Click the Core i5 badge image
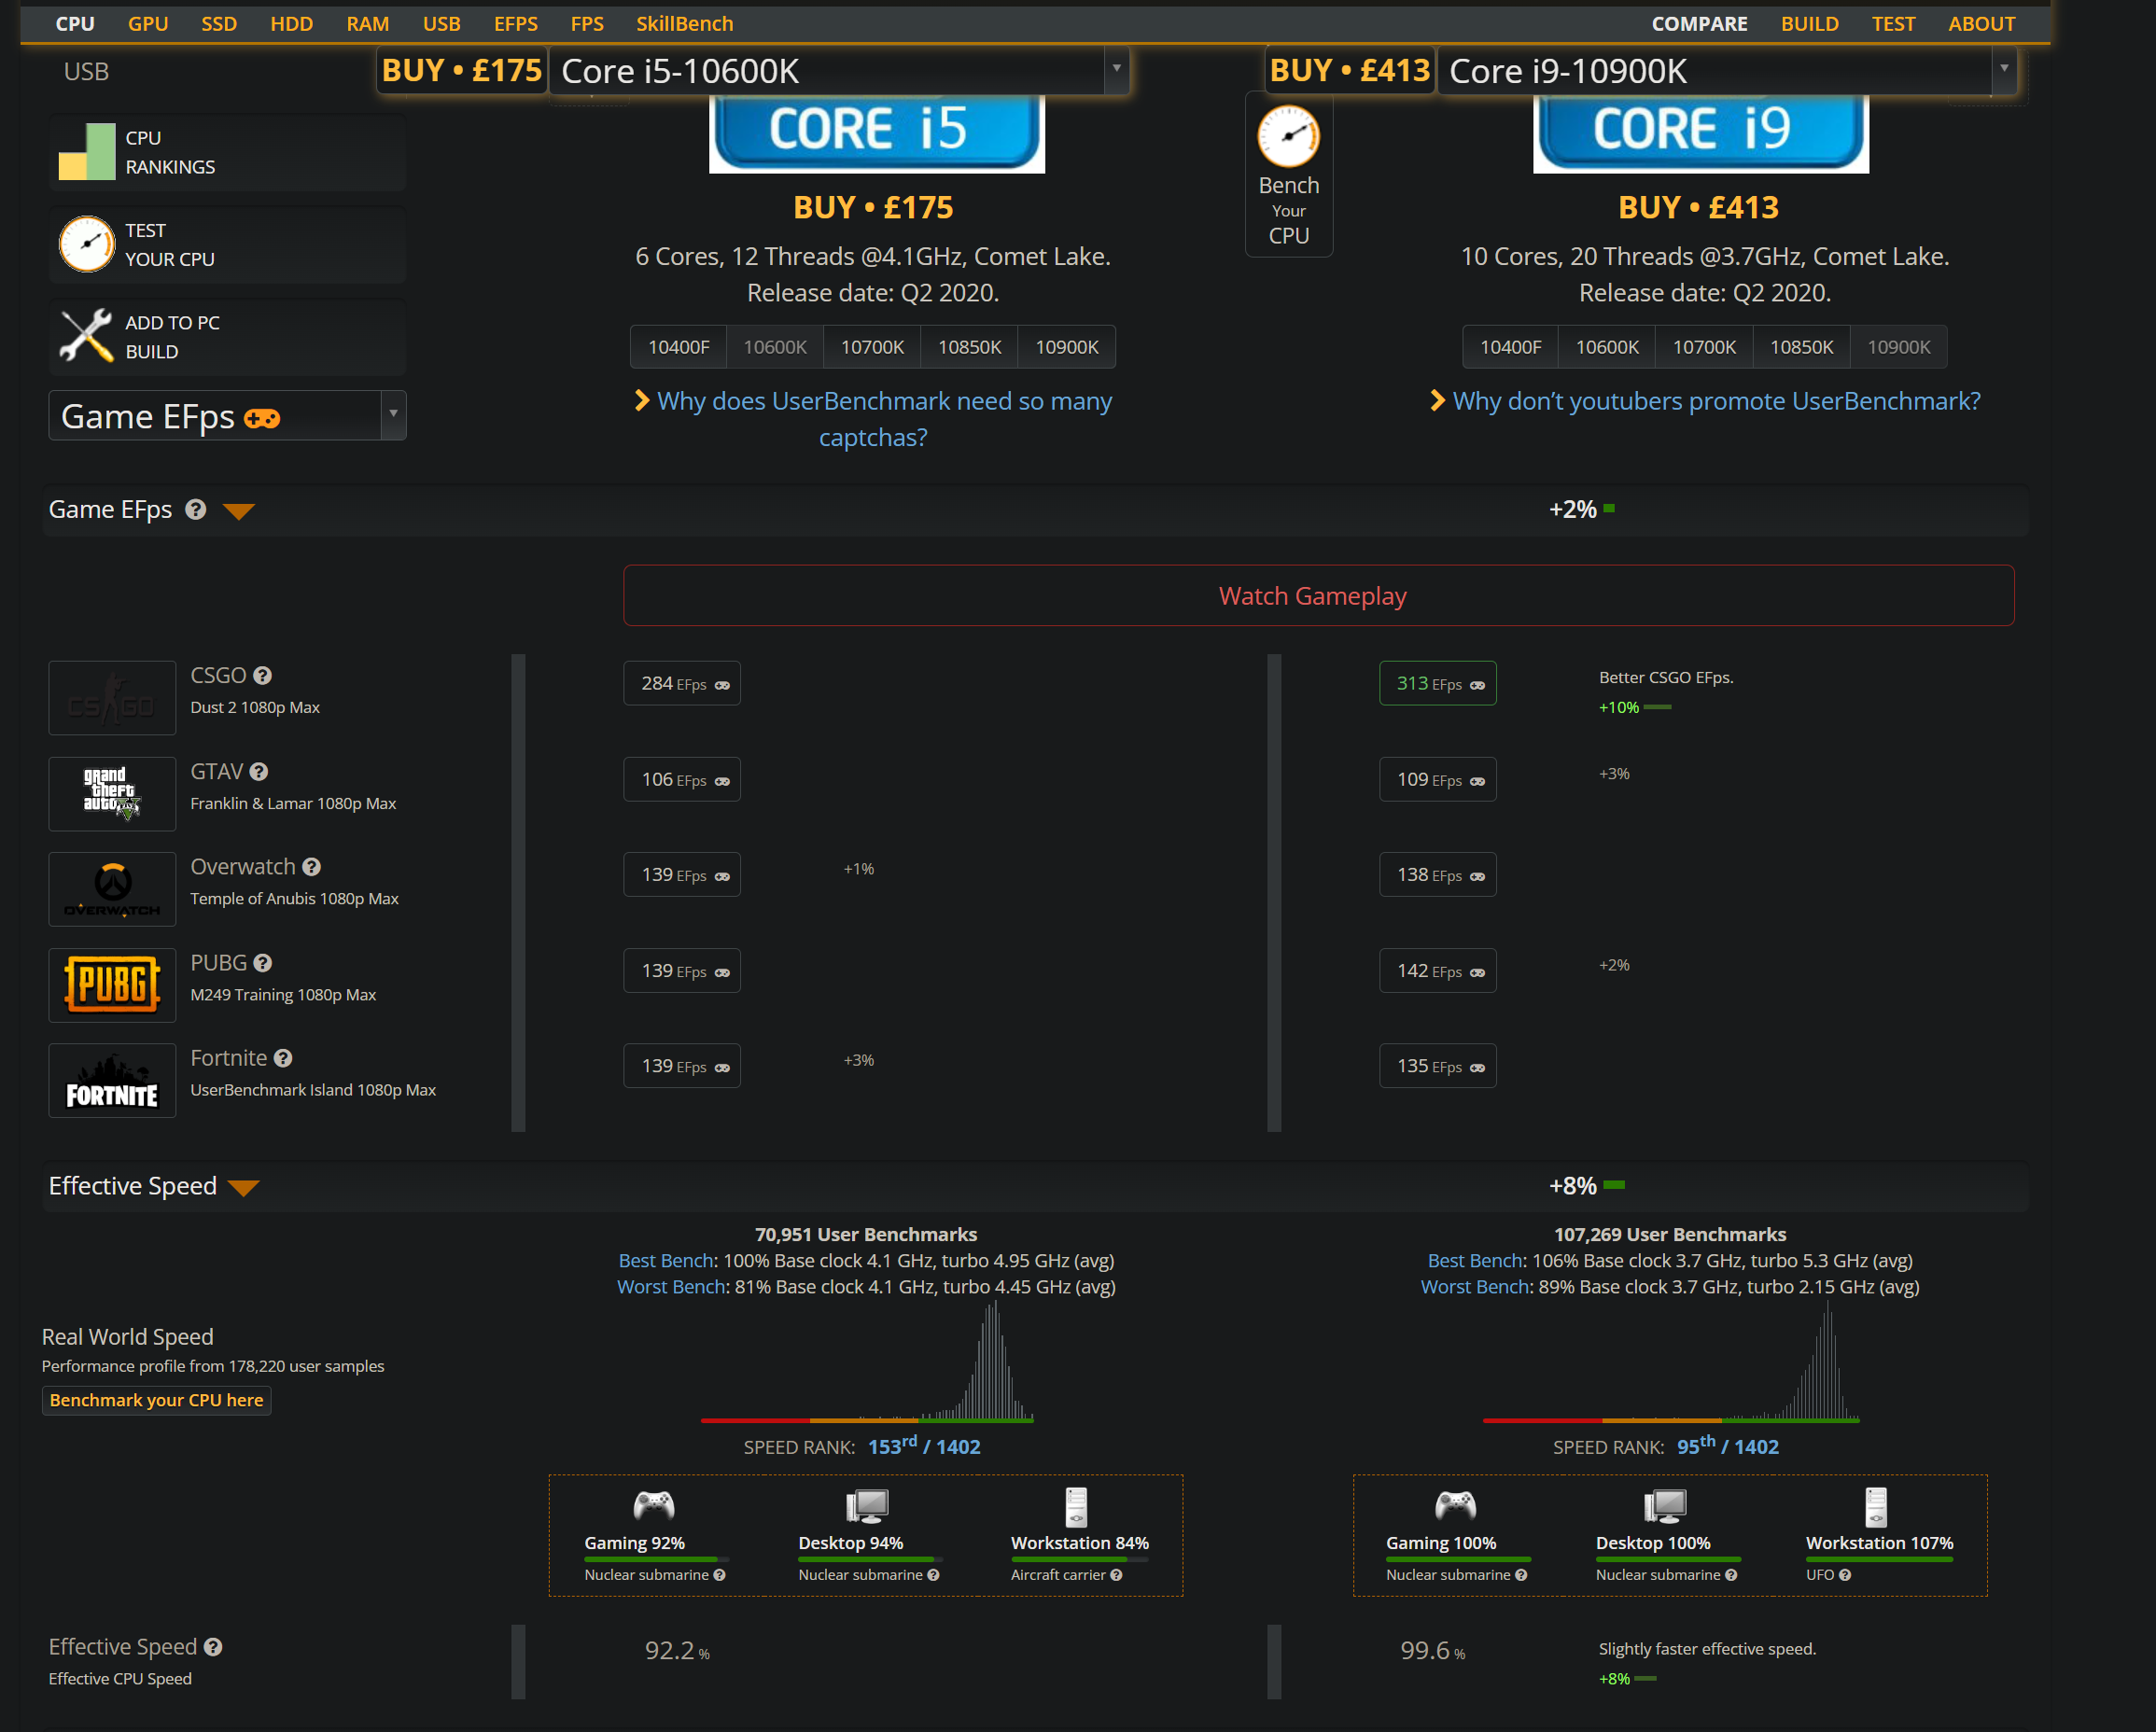 (x=877, y=134)
